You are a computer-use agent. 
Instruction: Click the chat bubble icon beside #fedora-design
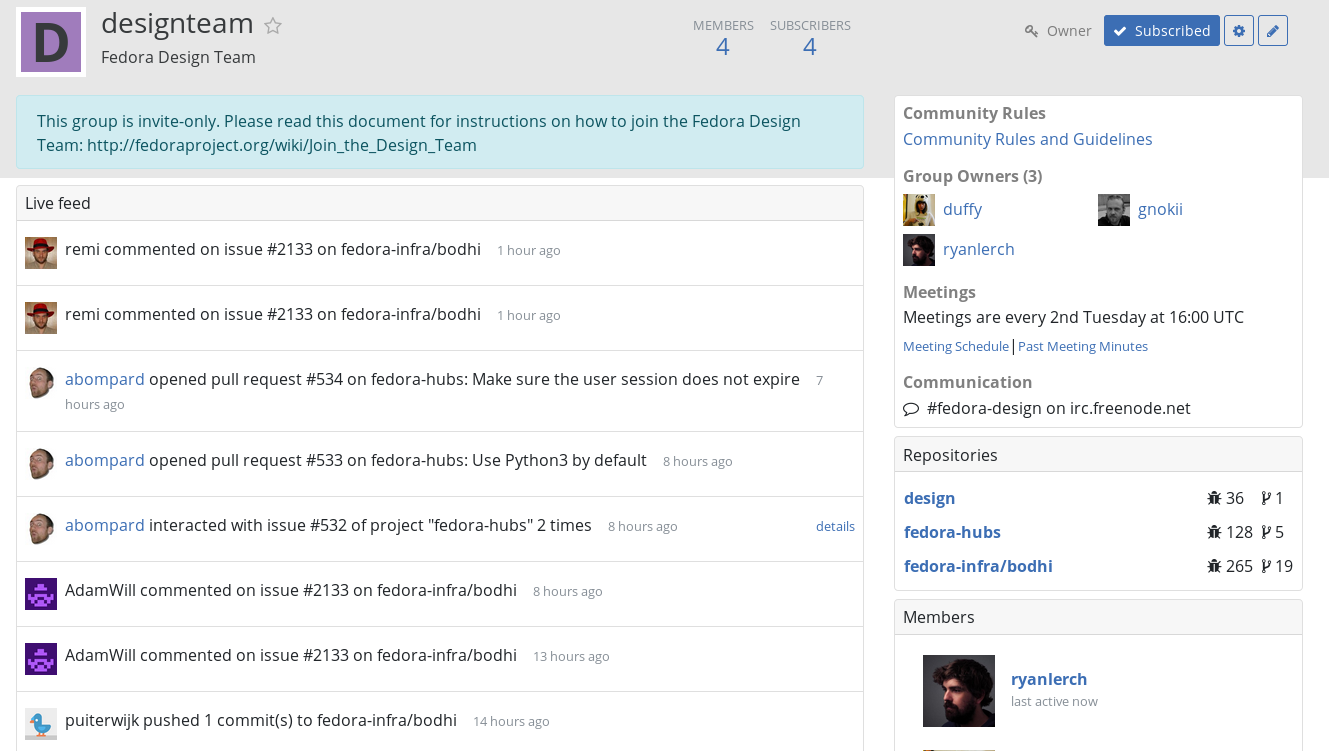(x=911, y=409)
